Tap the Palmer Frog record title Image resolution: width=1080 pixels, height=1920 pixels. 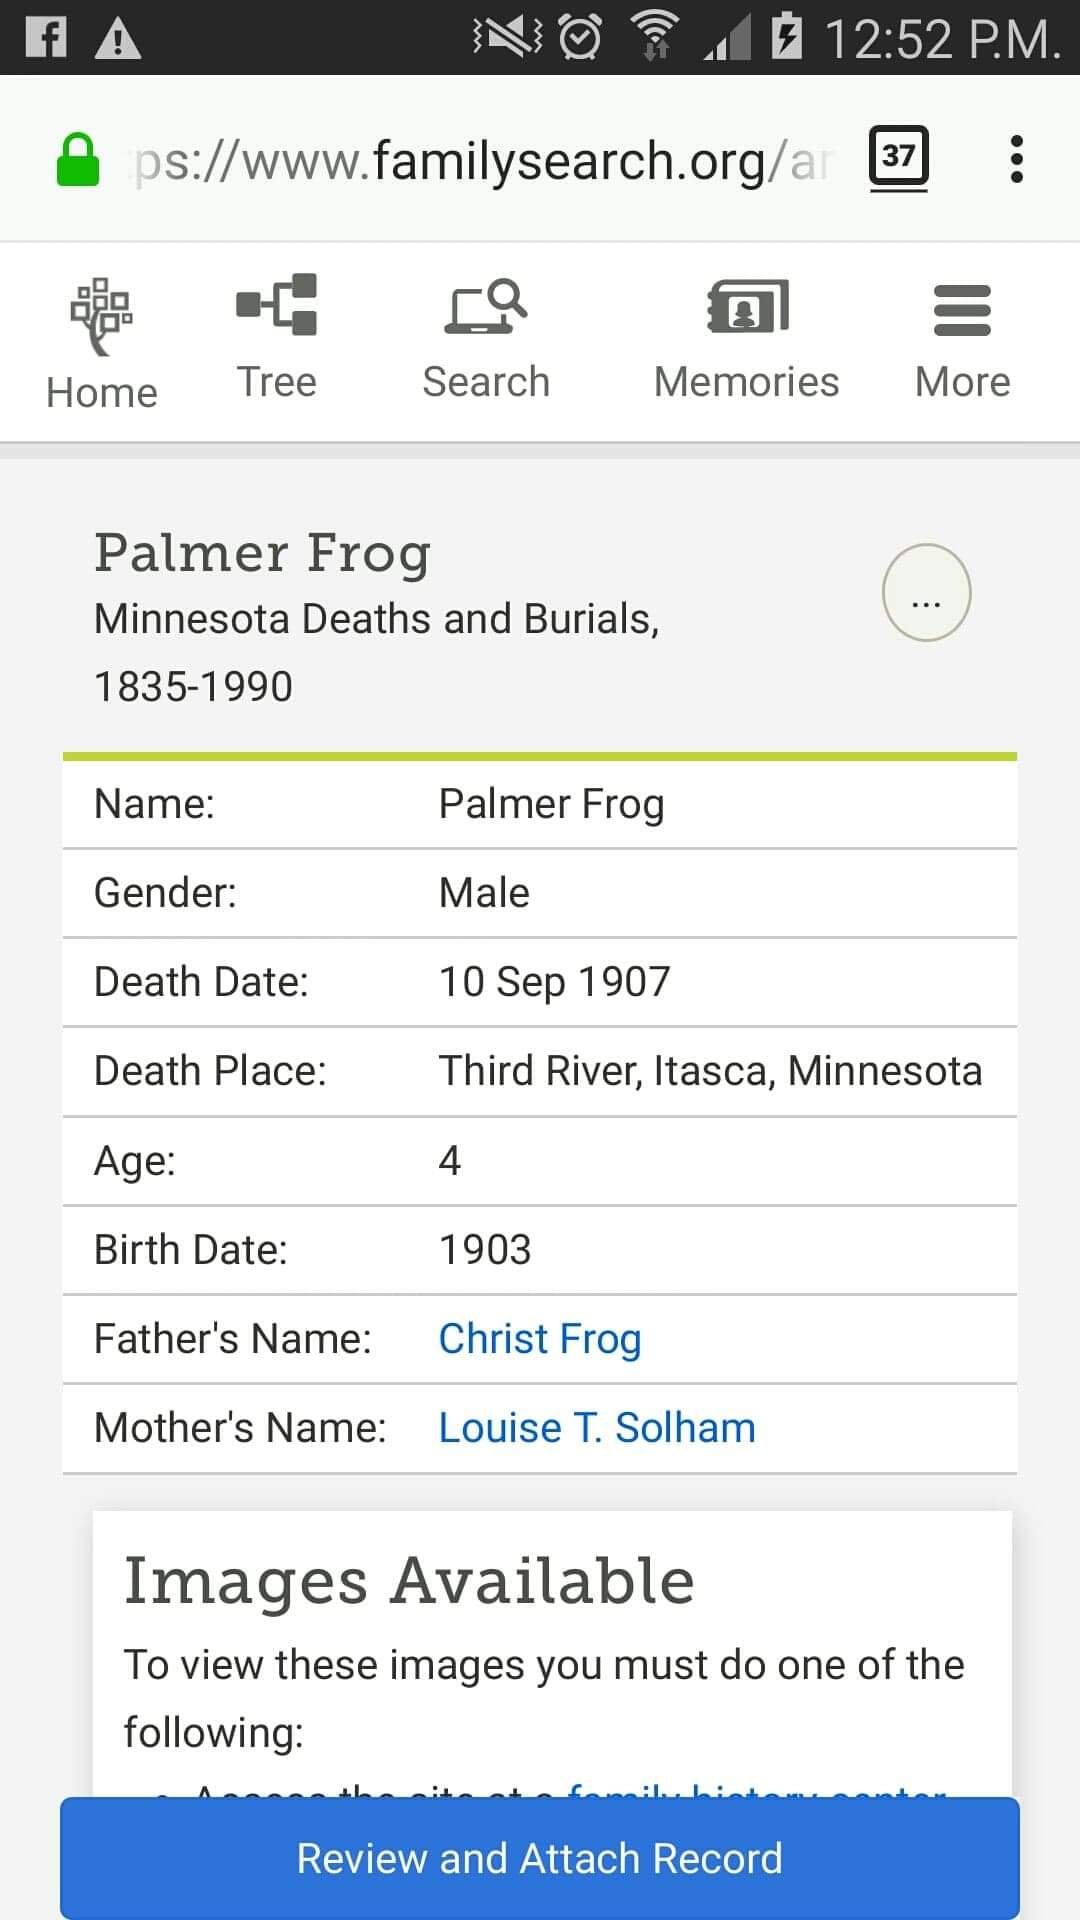coord(262,554)
